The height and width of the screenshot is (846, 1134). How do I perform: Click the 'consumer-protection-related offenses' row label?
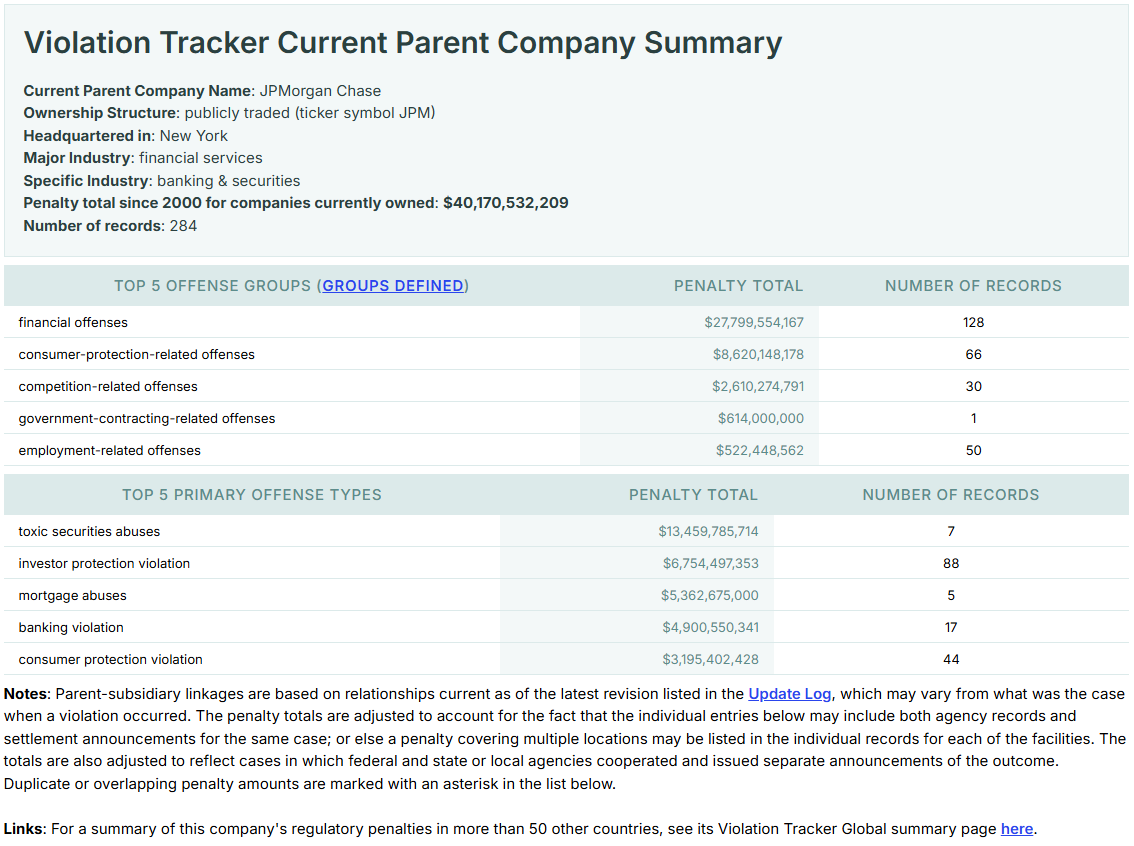[x=137, y=354]
